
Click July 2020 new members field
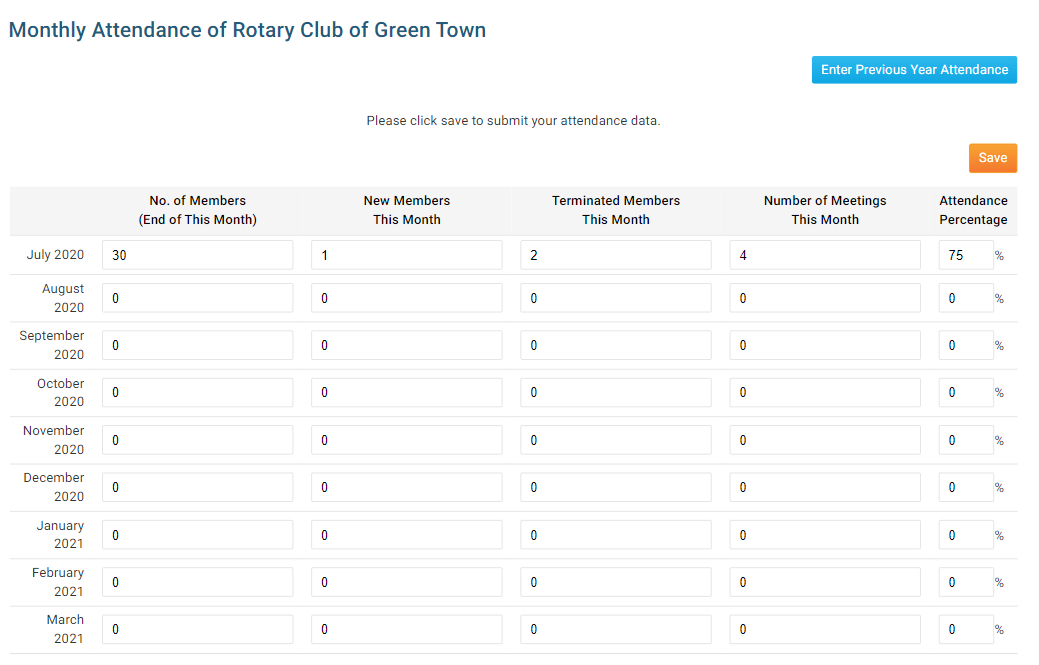(406, 255)
